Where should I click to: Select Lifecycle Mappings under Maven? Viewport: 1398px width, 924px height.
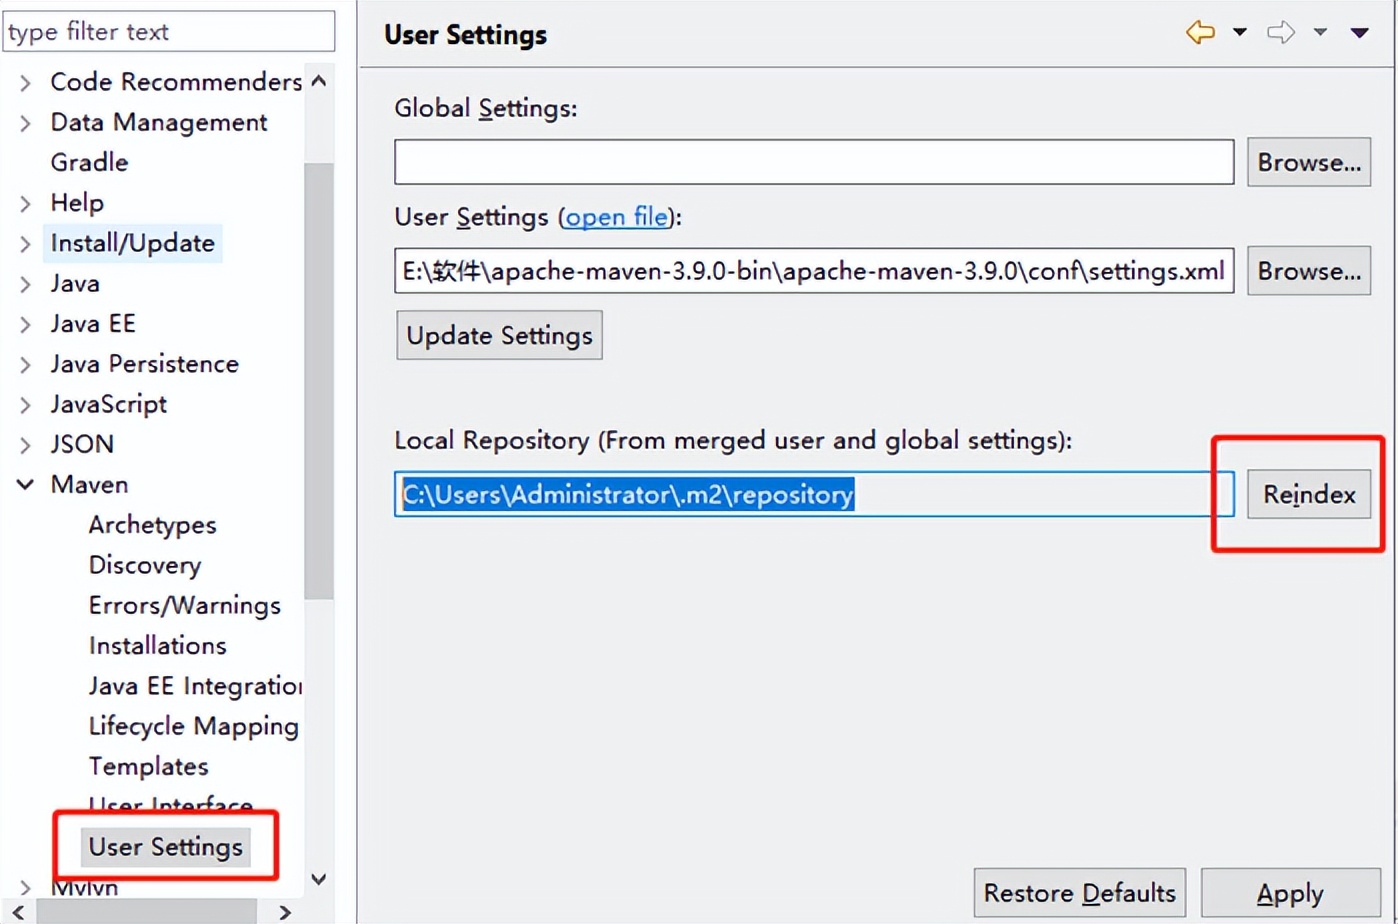(192, 726)
